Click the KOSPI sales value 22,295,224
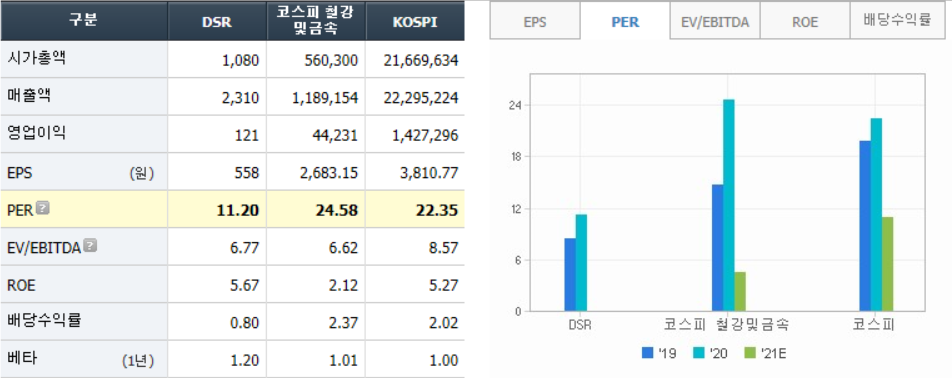The width and height of the screenshot is (952, 378). tap(421, 98)
